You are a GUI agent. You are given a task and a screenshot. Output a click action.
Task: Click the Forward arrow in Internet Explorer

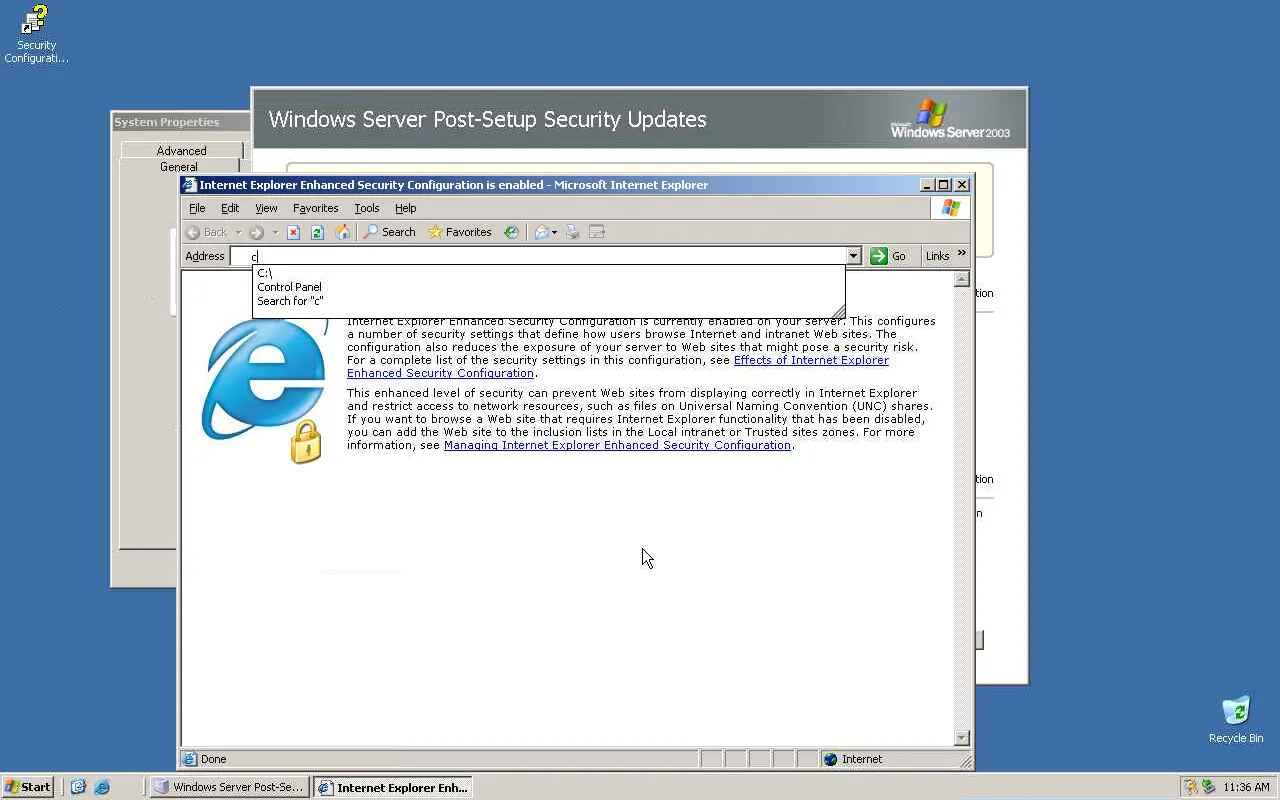[257, 232]
